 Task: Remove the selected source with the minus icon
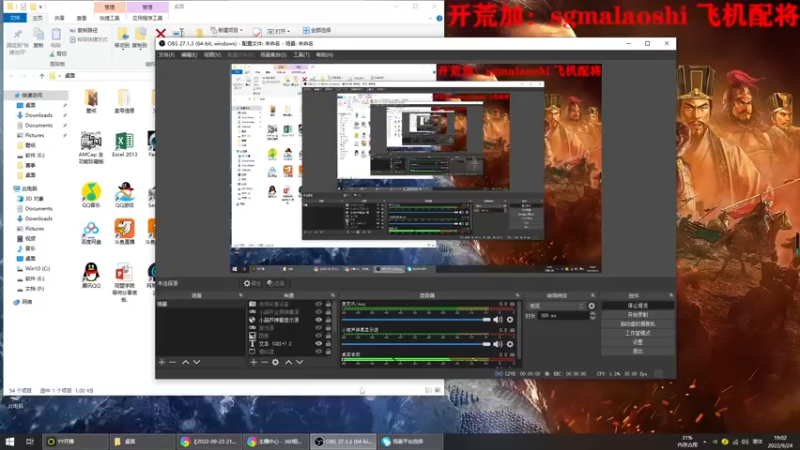264,362
